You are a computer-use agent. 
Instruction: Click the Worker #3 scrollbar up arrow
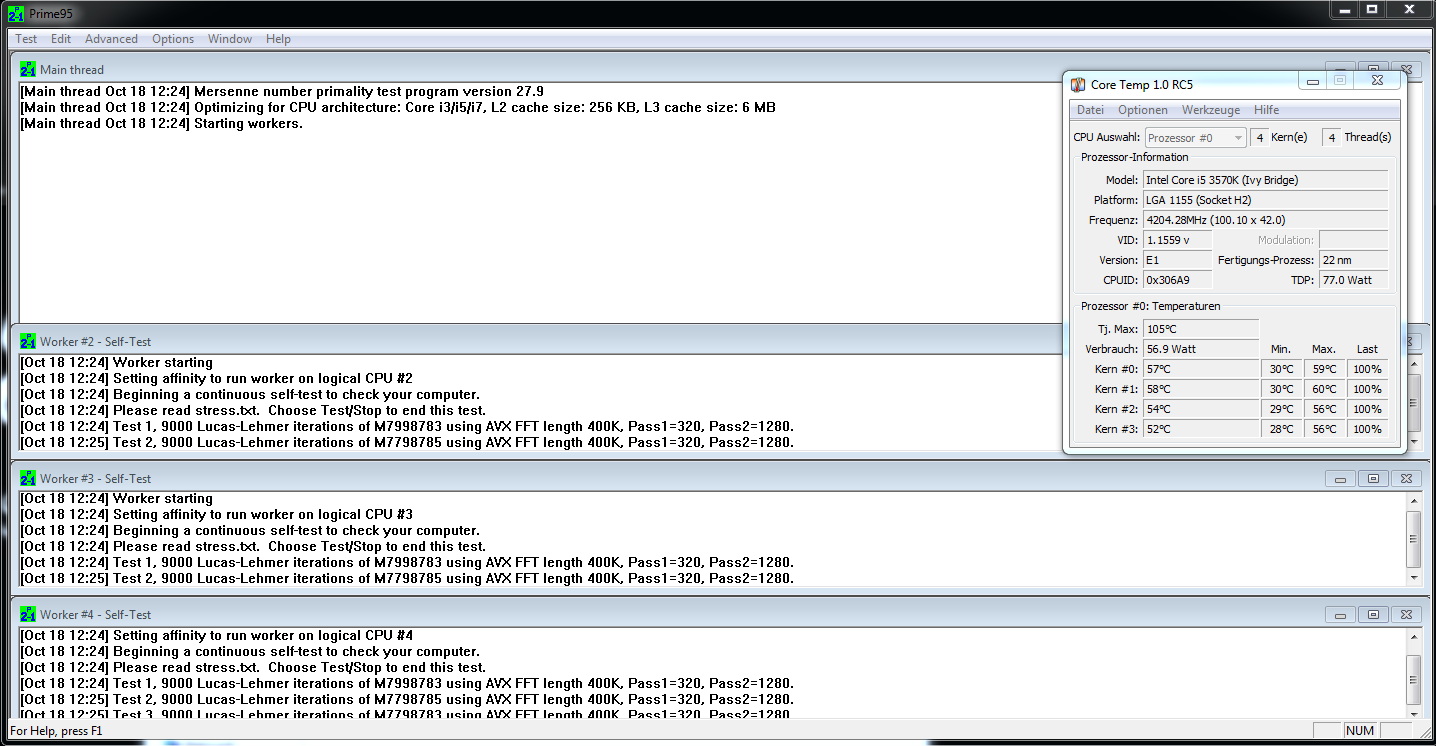(x=1413, y=500)
